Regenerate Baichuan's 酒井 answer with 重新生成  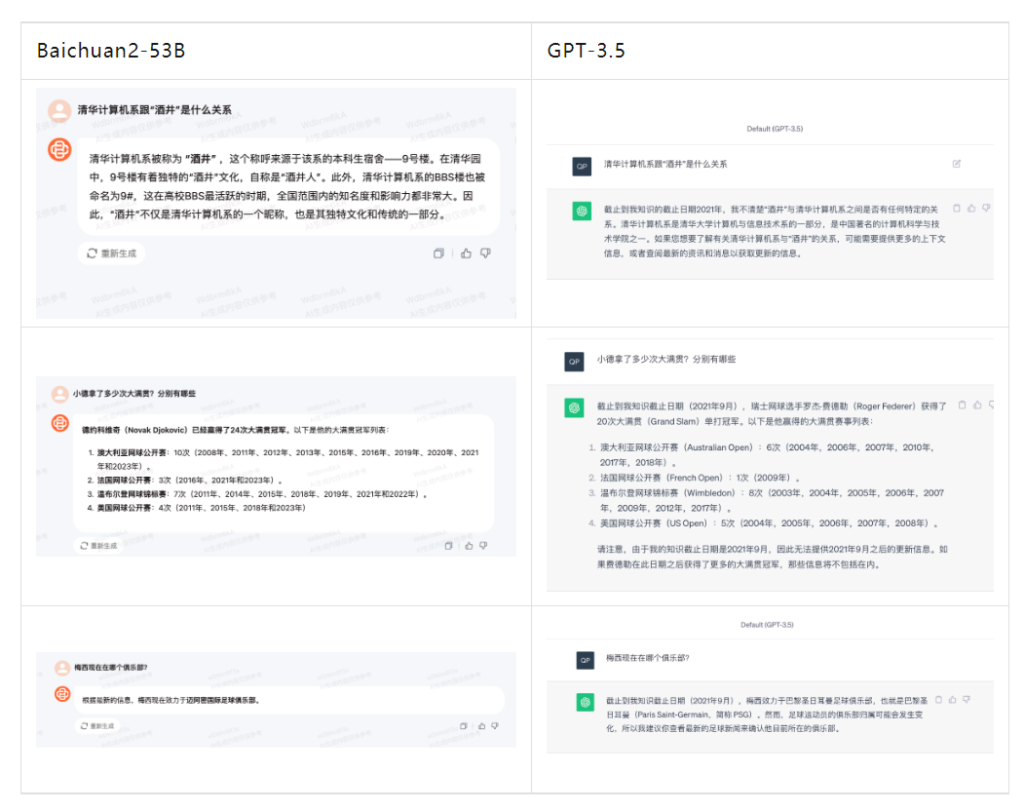click(112, 253)
